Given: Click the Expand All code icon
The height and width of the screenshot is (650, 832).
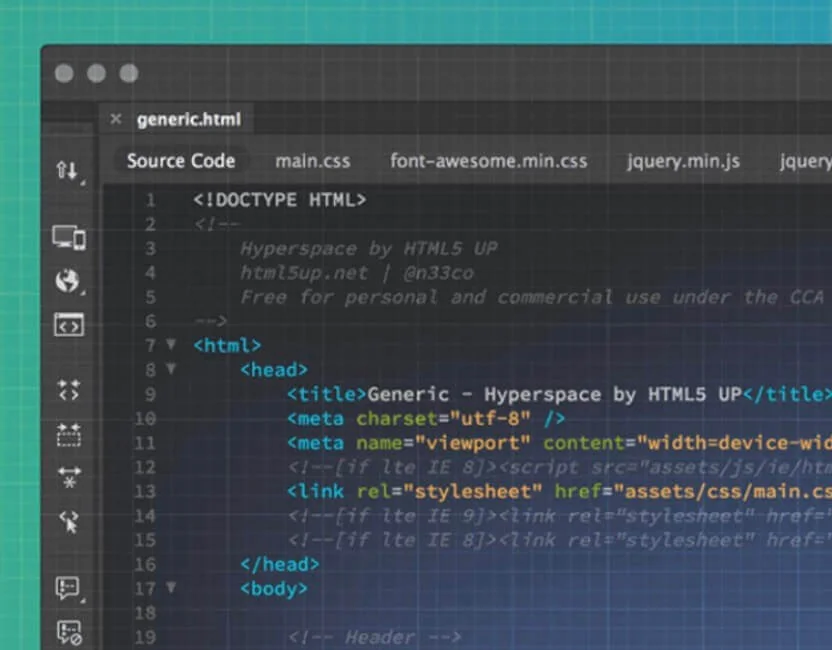Looking at the screenshot, I should tap(68, 390).
